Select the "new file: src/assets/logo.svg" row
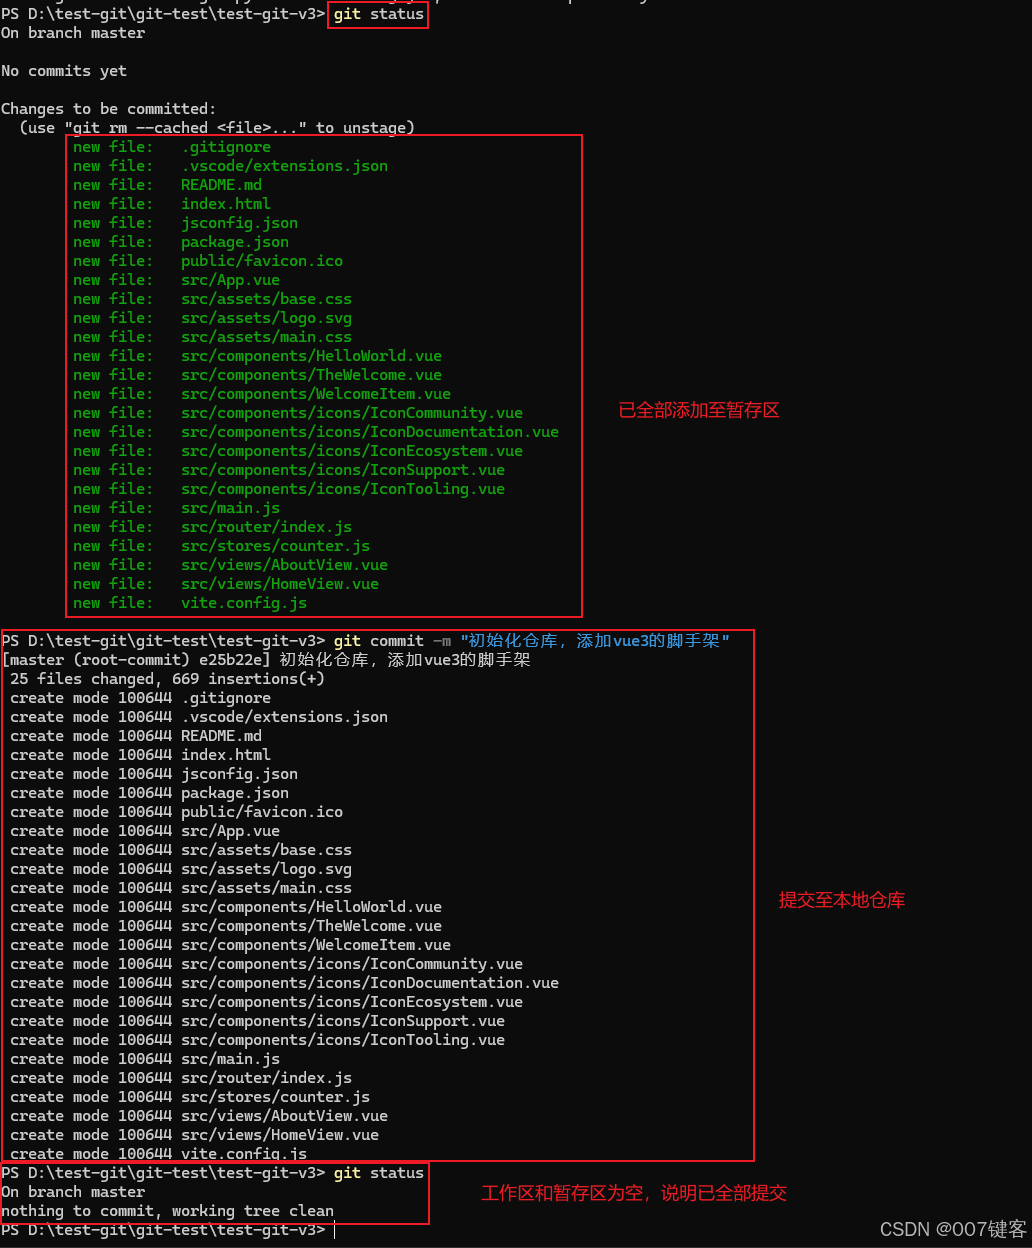The image size is (1032, 1248). pyautogui.click(x=212, y=318)
